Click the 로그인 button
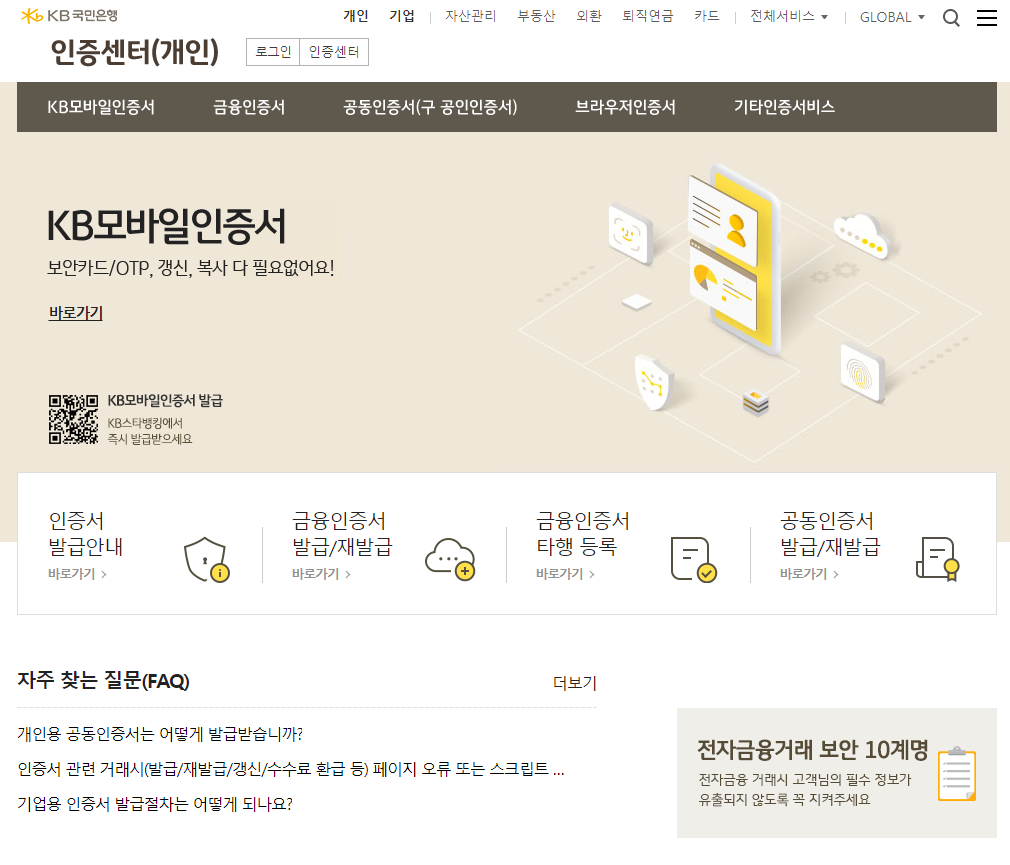 coord(273,52)
